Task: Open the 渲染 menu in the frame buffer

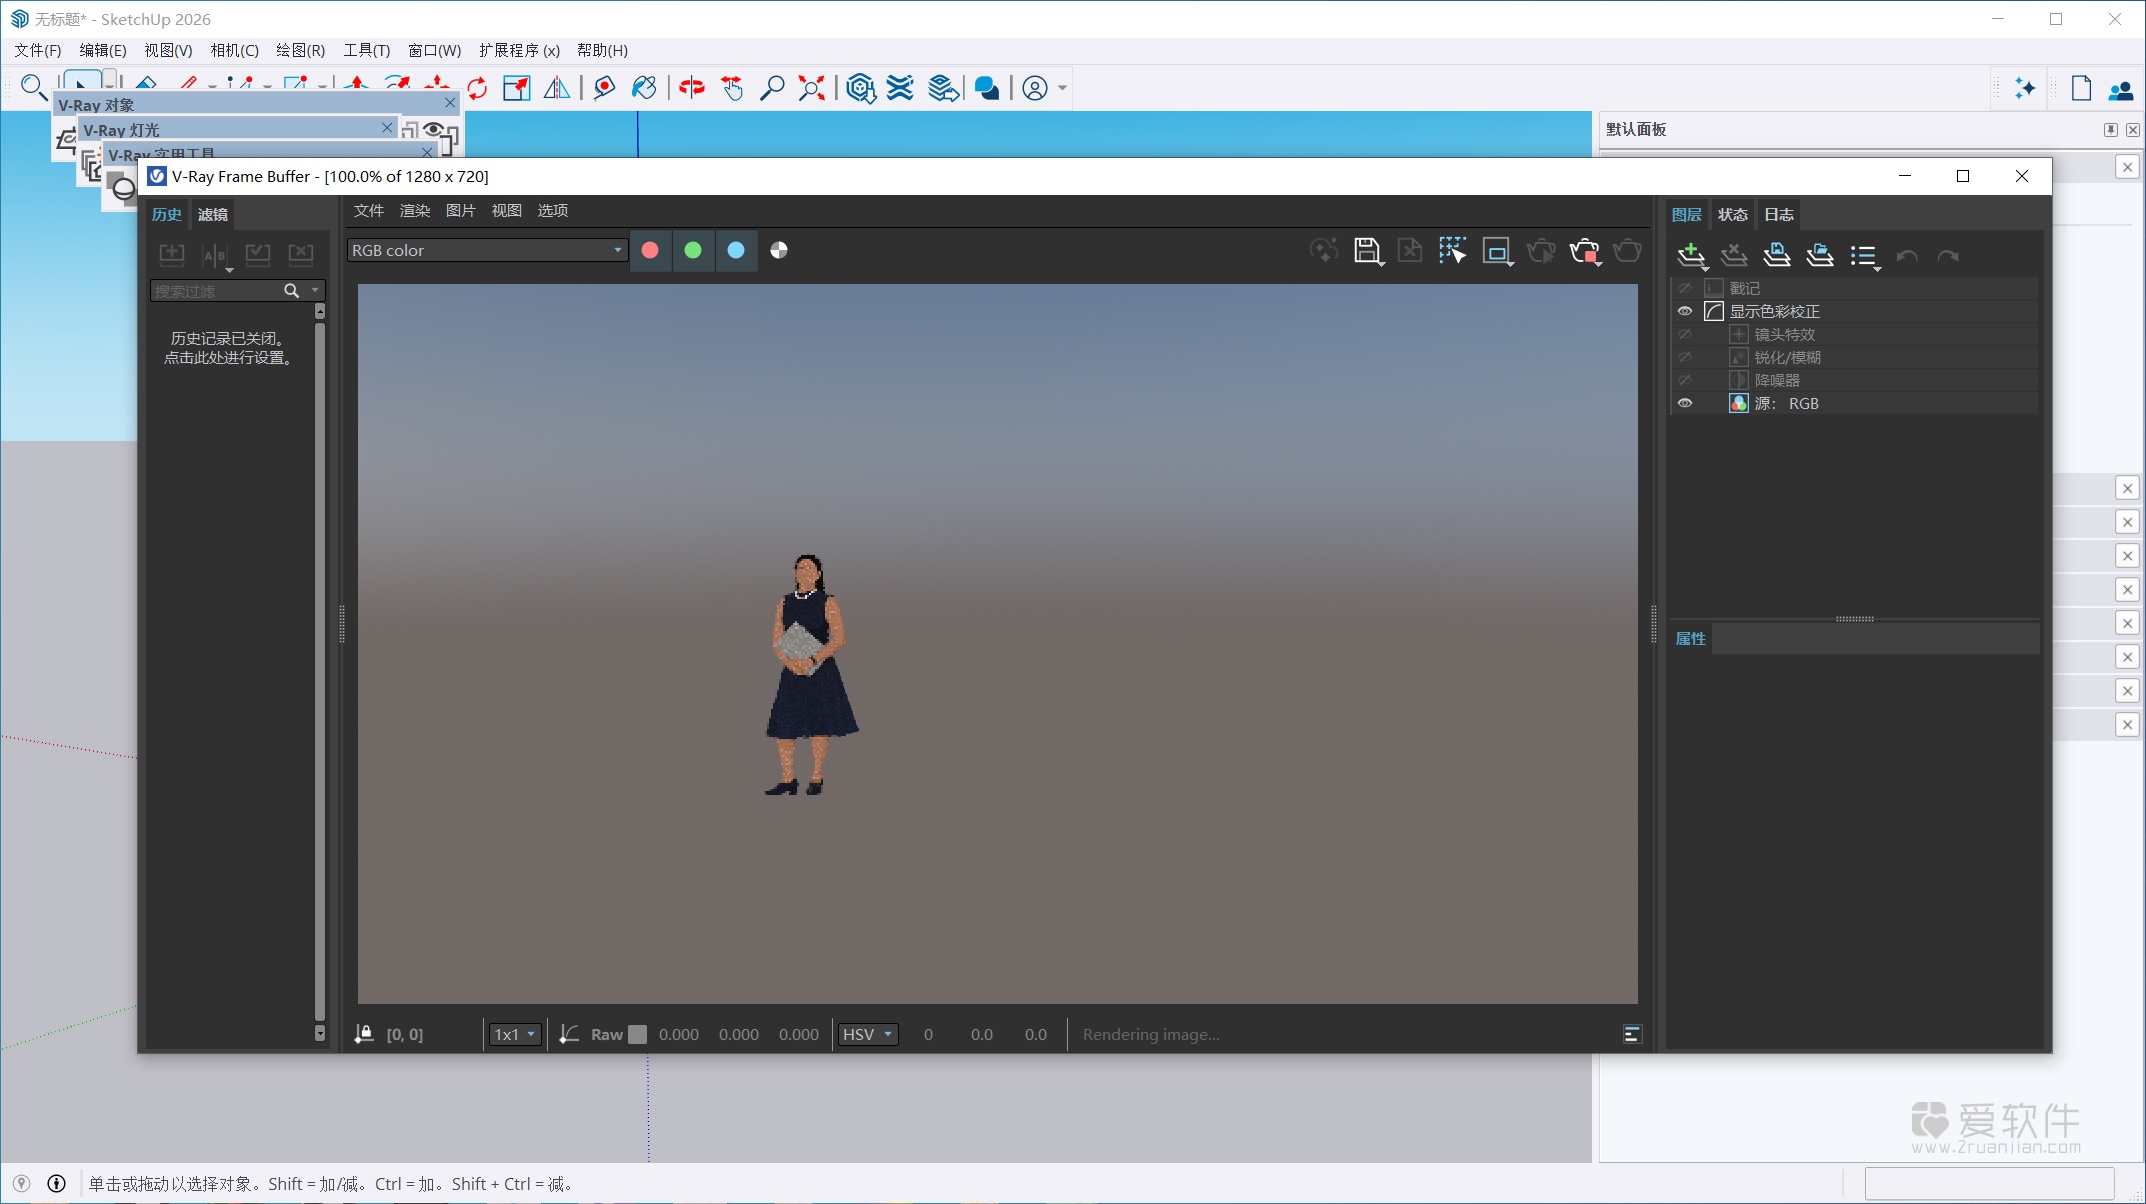Action: tap(414, 211)
